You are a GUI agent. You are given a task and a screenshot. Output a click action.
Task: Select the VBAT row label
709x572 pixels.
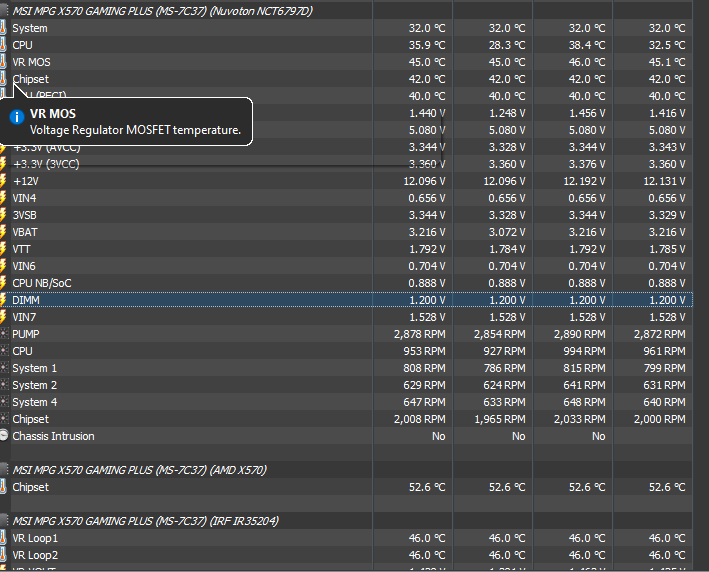pyautogui.click(x=25, y=232)
